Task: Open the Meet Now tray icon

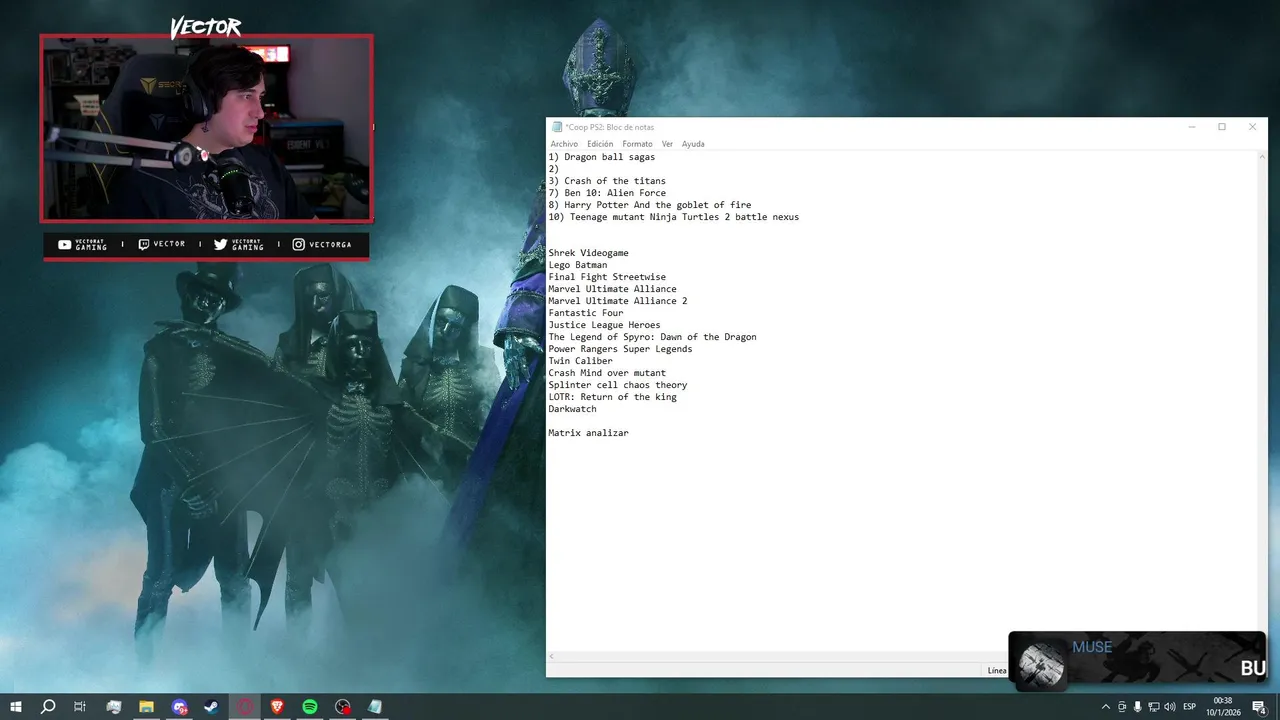Action: (x=1122, y=707)
